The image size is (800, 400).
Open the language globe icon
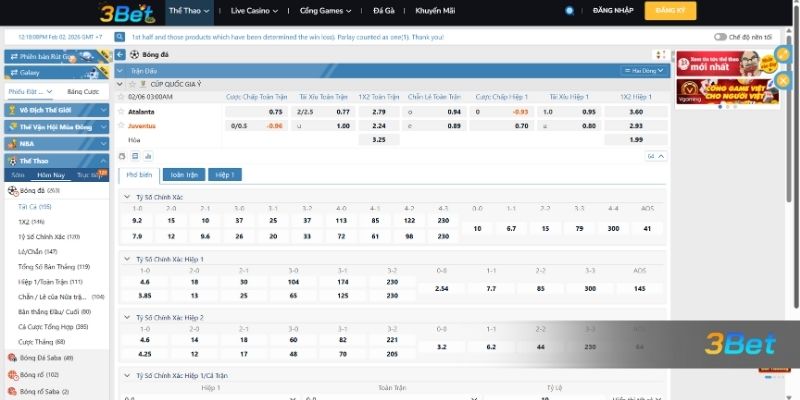click(x=569, y=11)
